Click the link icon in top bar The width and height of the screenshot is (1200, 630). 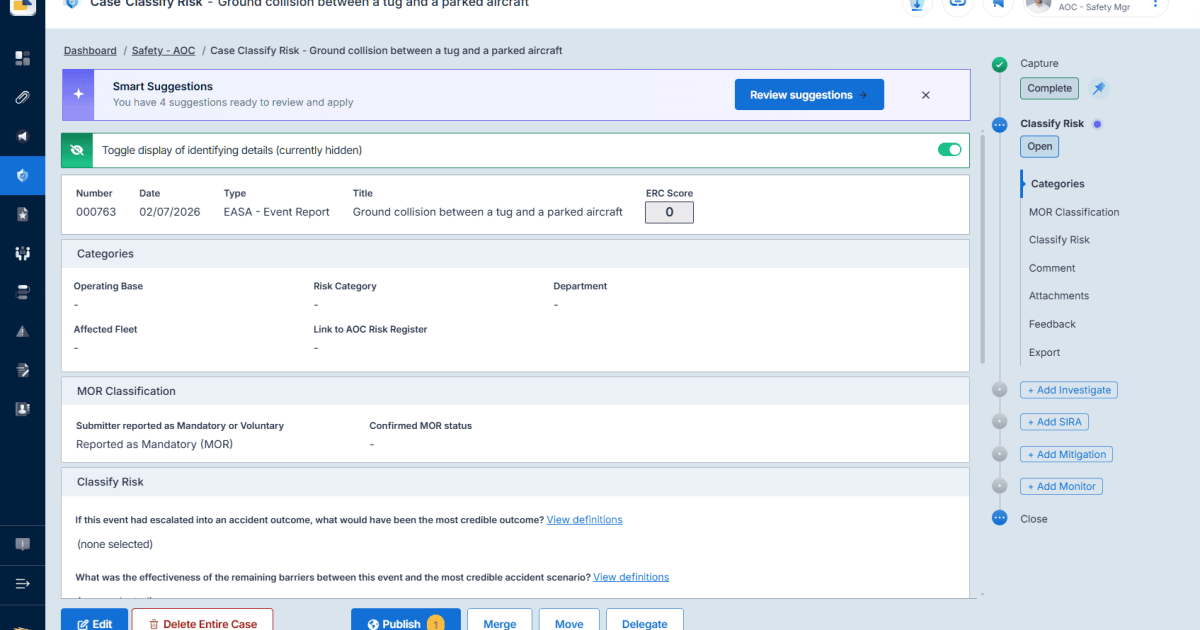tap(957, 4)
